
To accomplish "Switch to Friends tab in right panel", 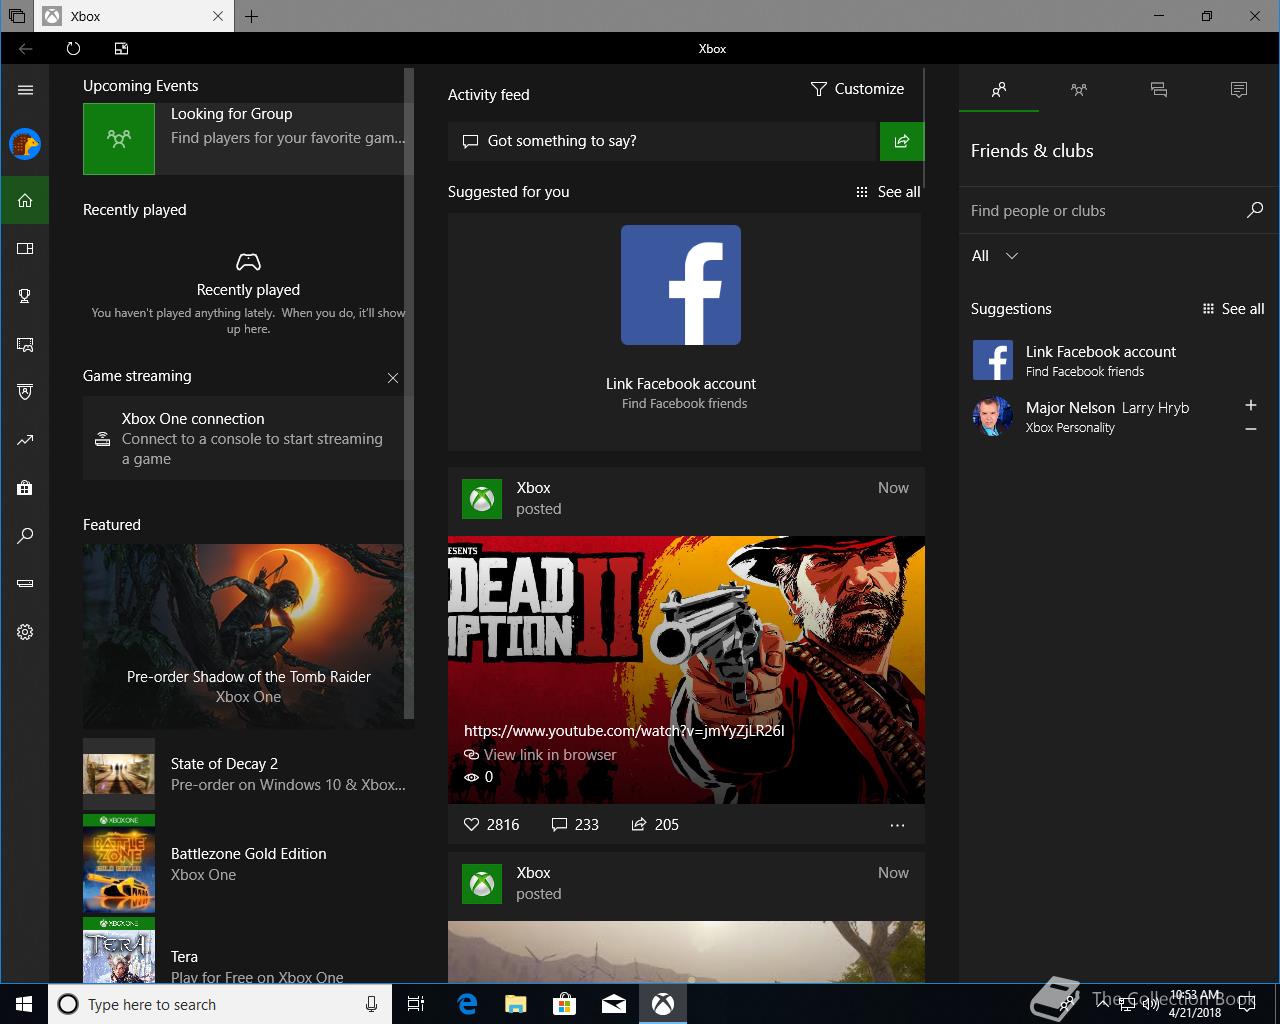I will [998, 90].
